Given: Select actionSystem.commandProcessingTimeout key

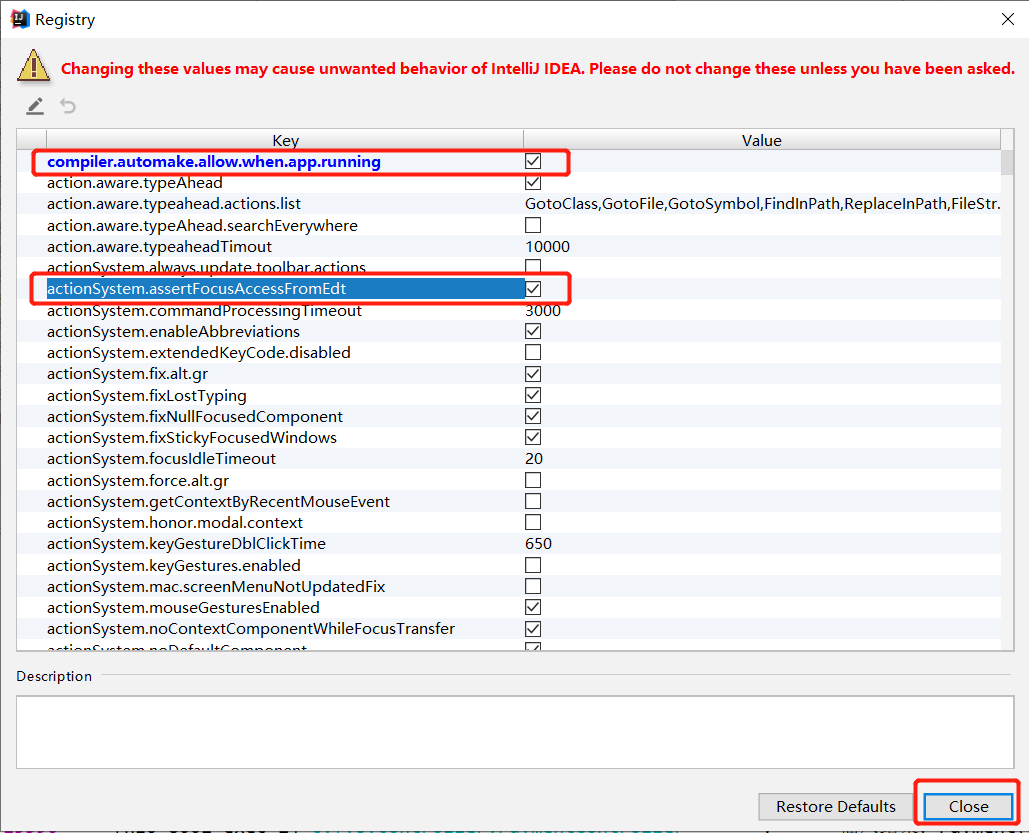Looking at the screenshot, I should pos(204,310).
